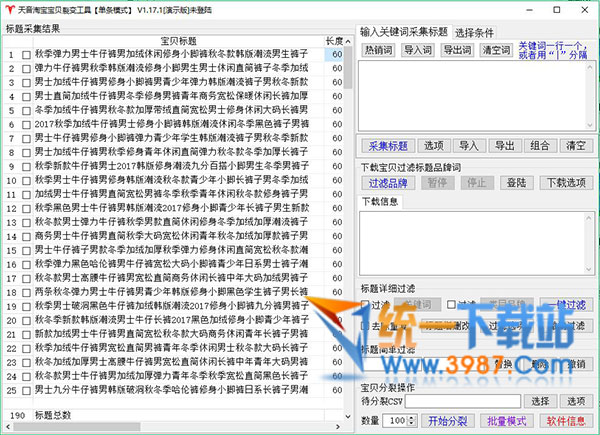
Task: Start collecting with the 采集标题 button
Action: [386, 145]
